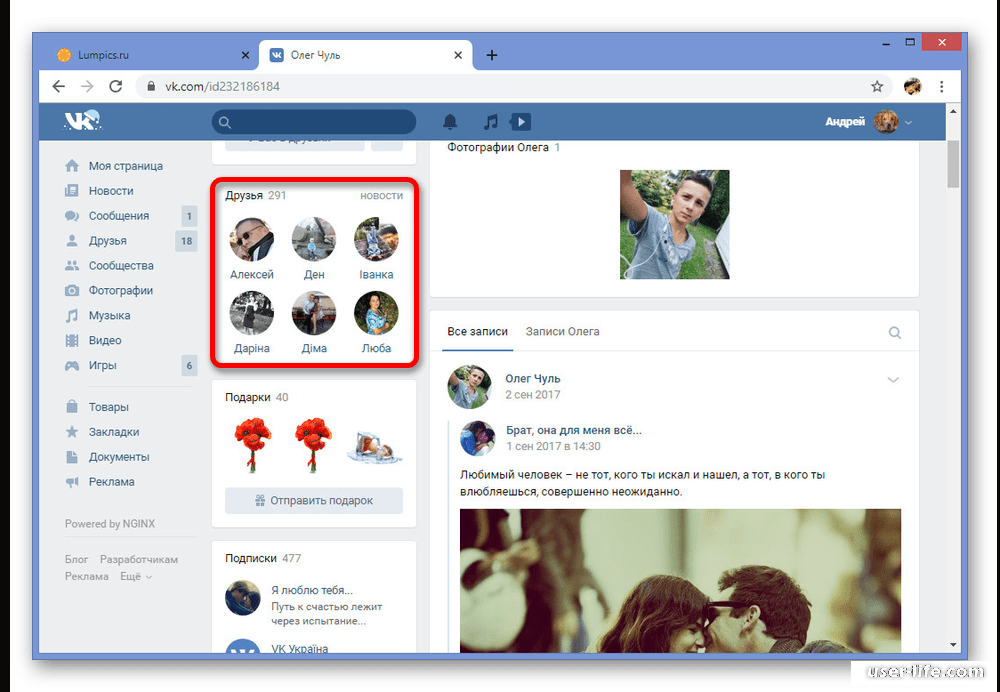Image resolution: width=1000 pixels, height=692 pixels.
Task: Click the scrollbar down arrow
Action: (953, 645)
